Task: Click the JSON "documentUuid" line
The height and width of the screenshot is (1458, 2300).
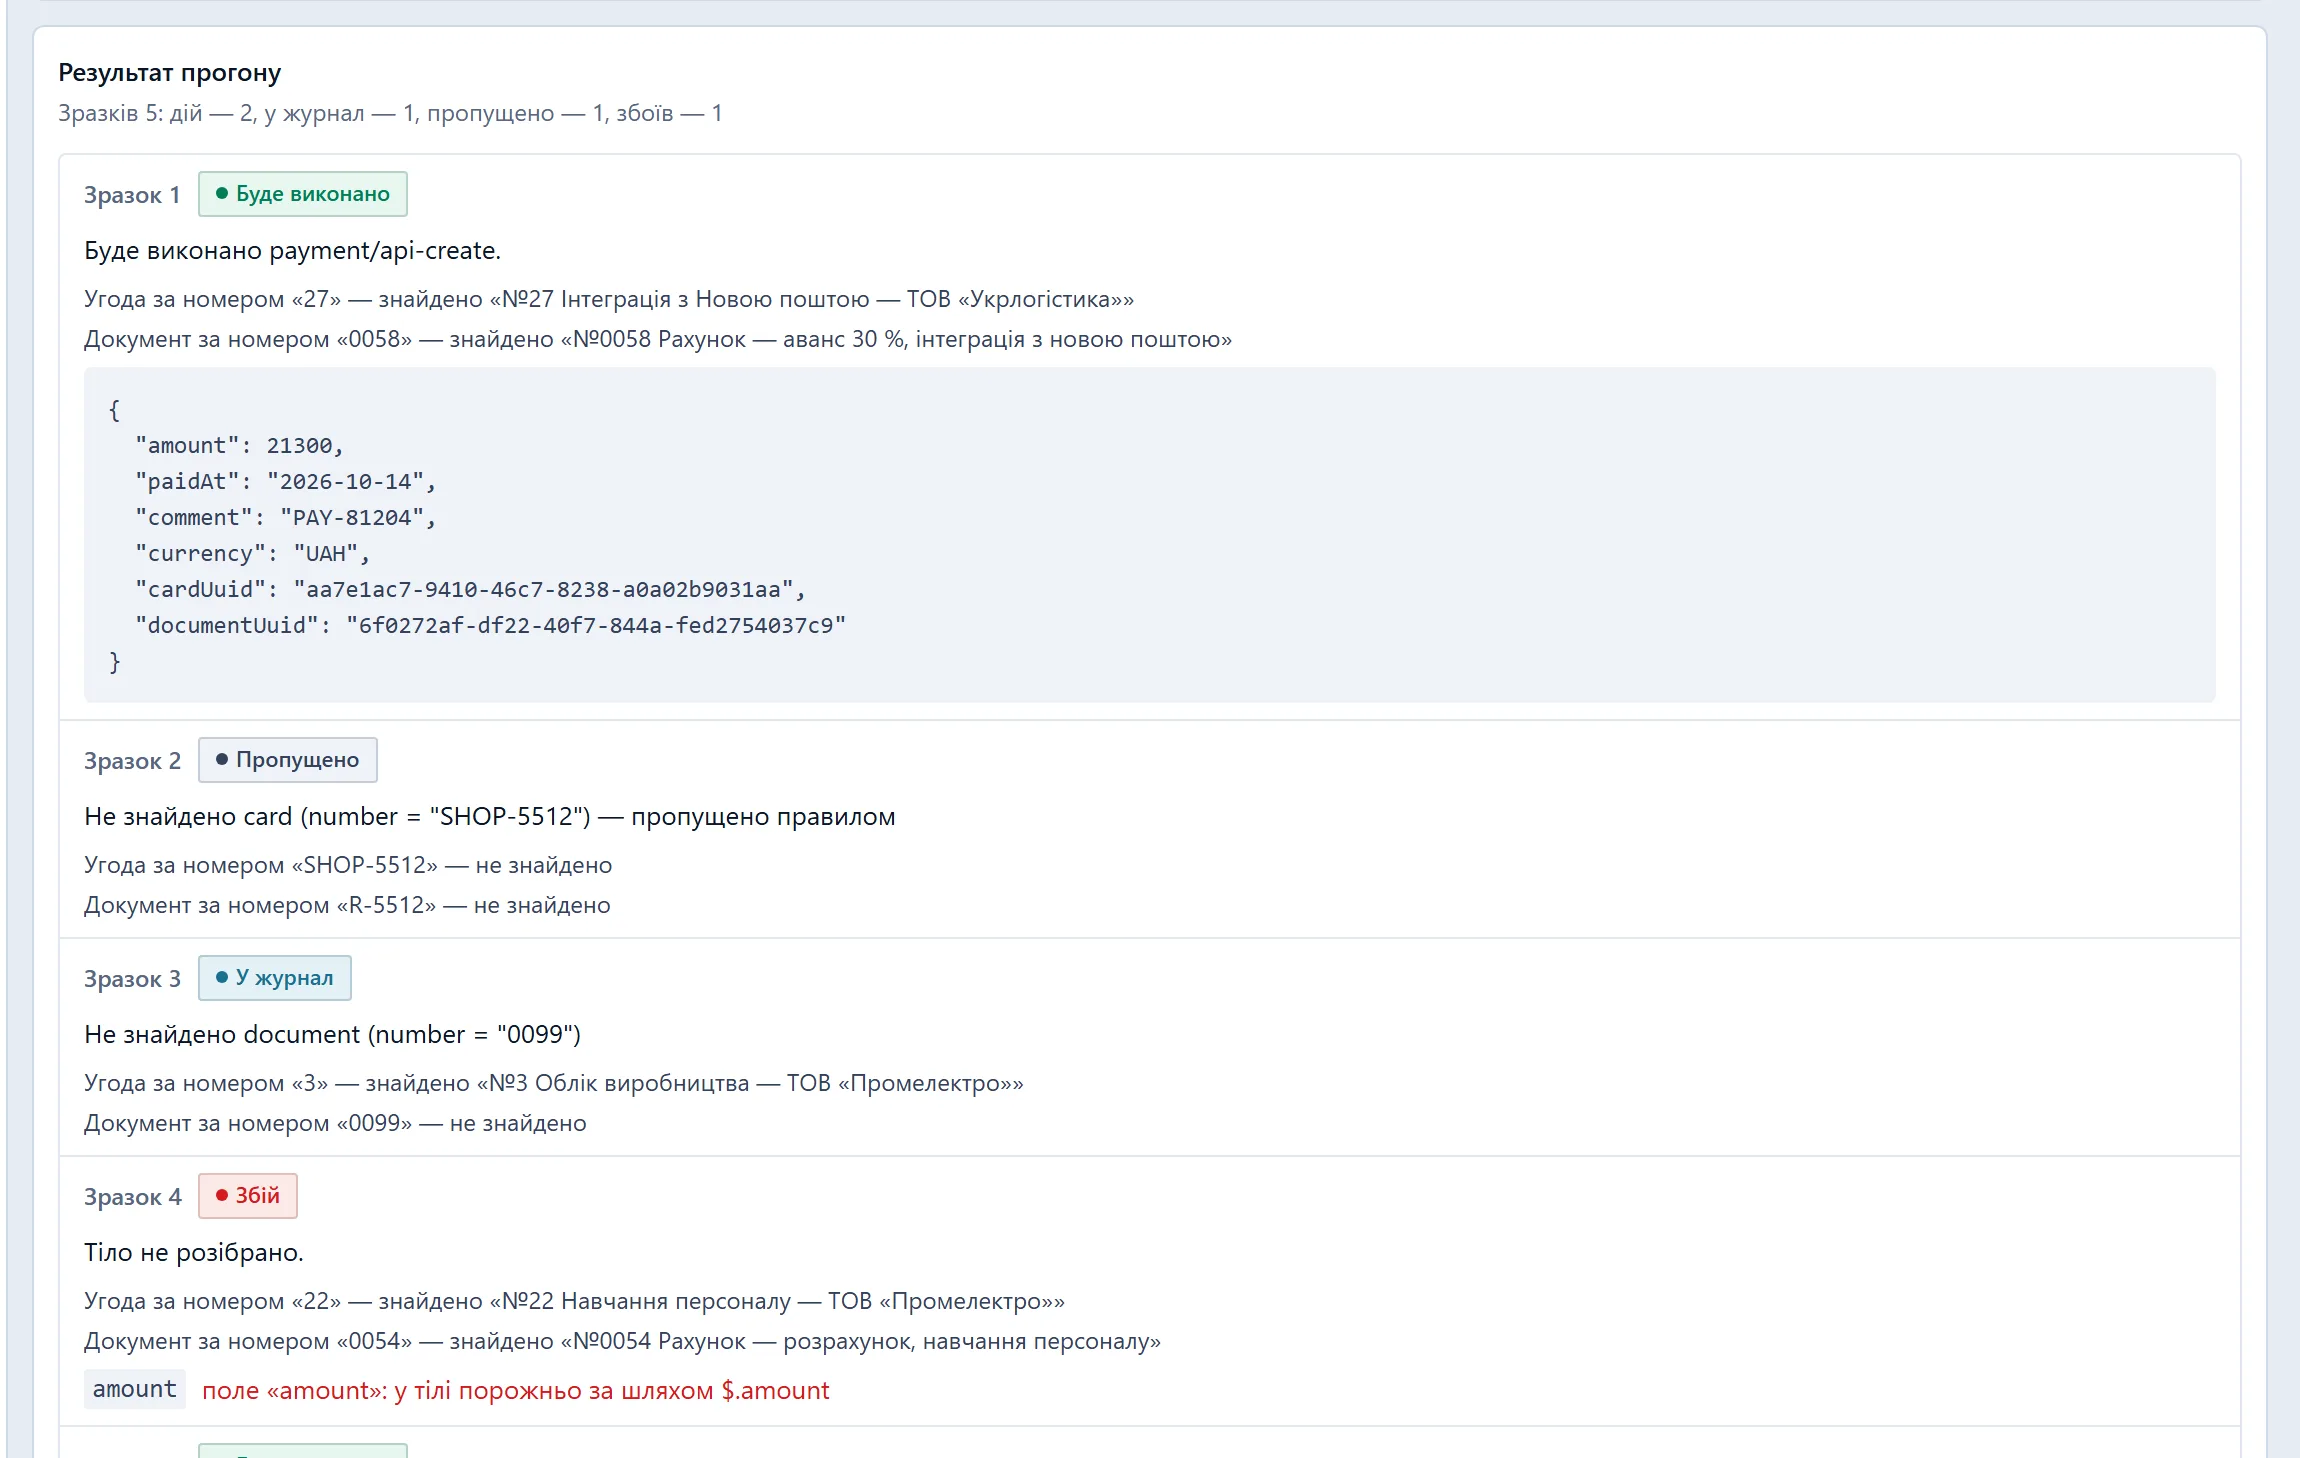Action: 491,626
